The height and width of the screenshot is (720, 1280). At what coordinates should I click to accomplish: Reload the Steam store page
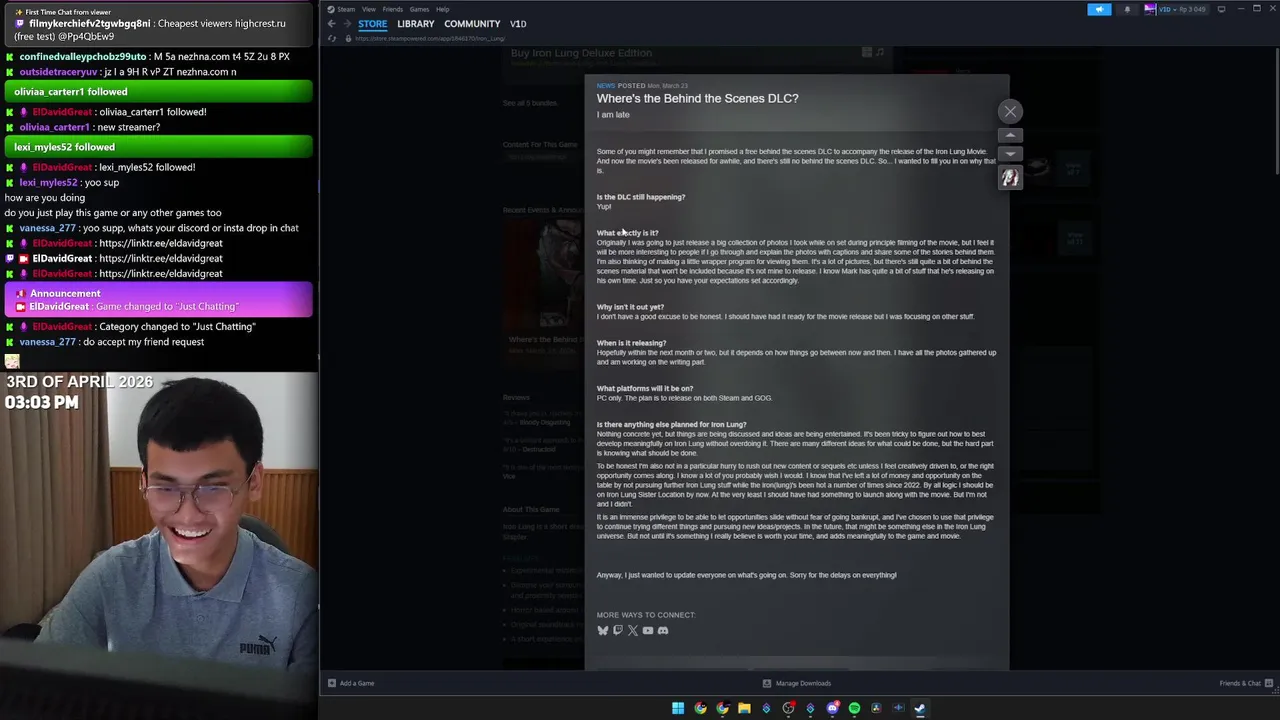(x=333, y=39)
